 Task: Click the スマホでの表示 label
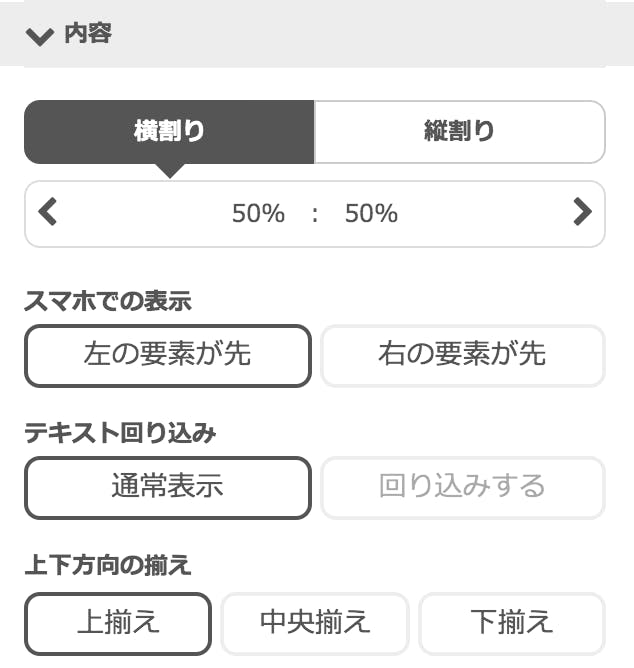(108, 301)
